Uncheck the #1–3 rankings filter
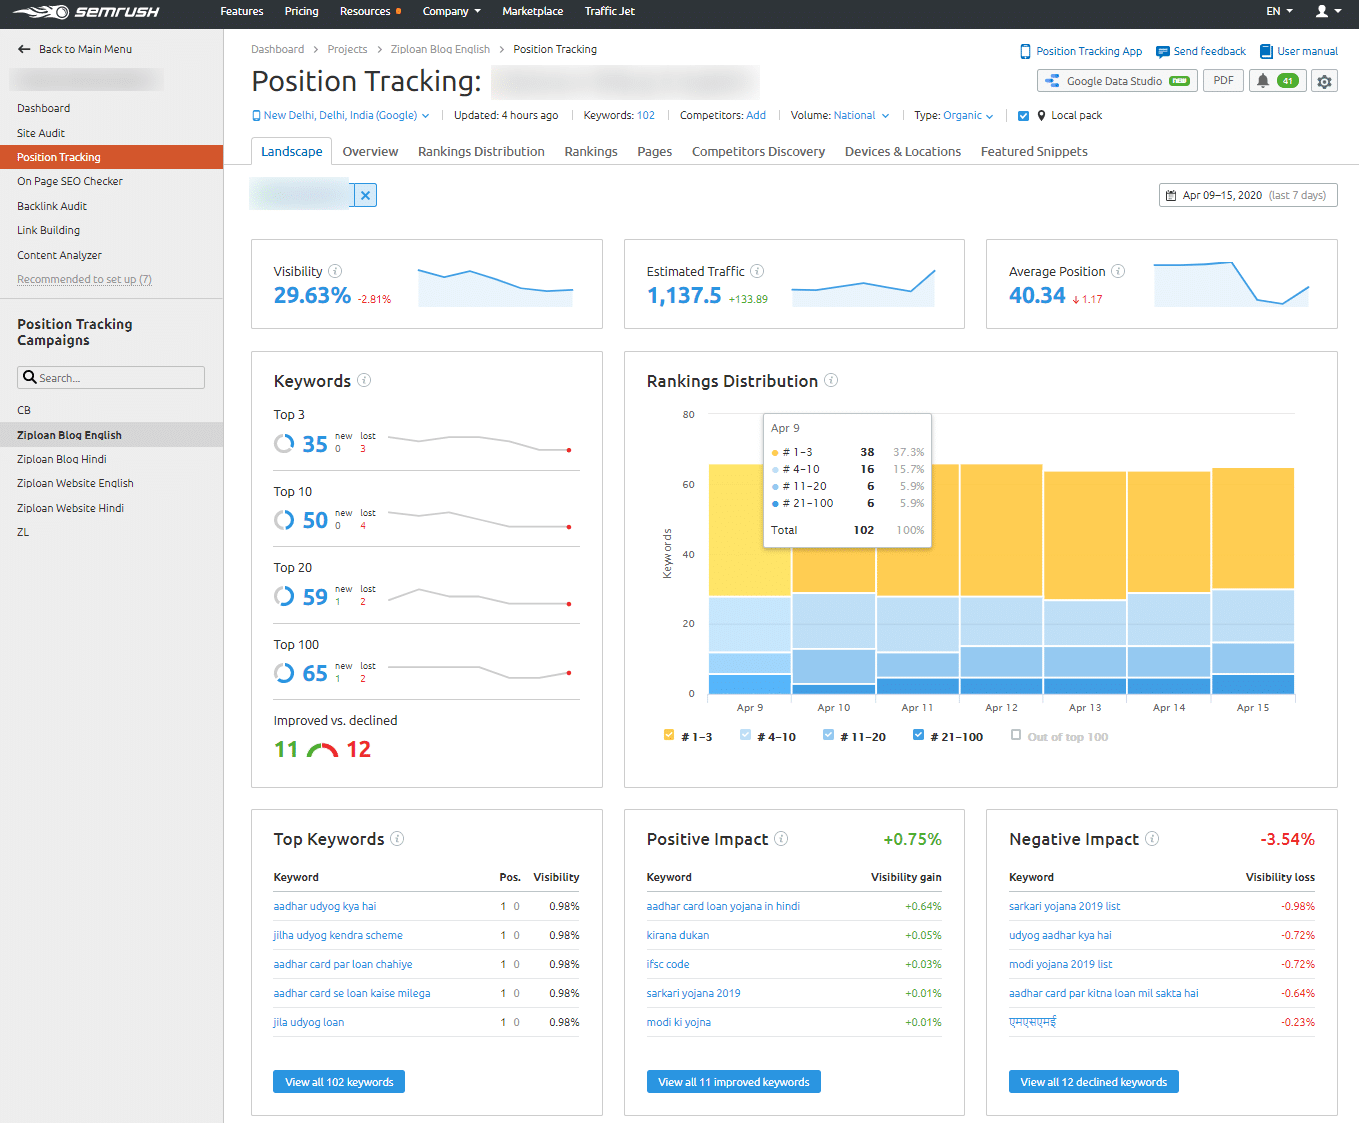This screenshot has width=1359, height=1123. tap(668, 734)
